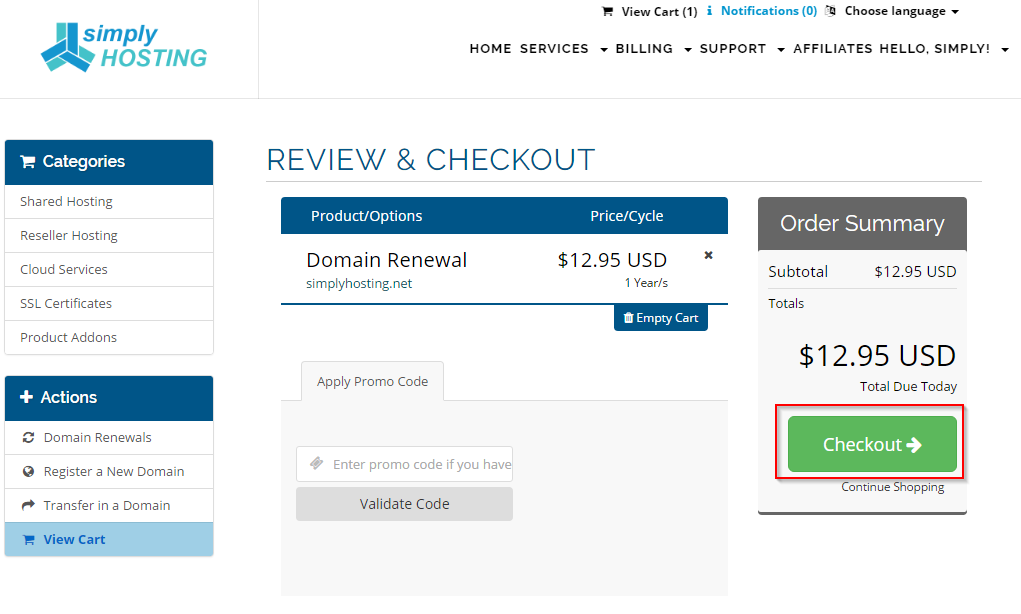Viewport: 1021px width, 614px height.
Task: Click the Order Summary heading
Action: [862, 223]
